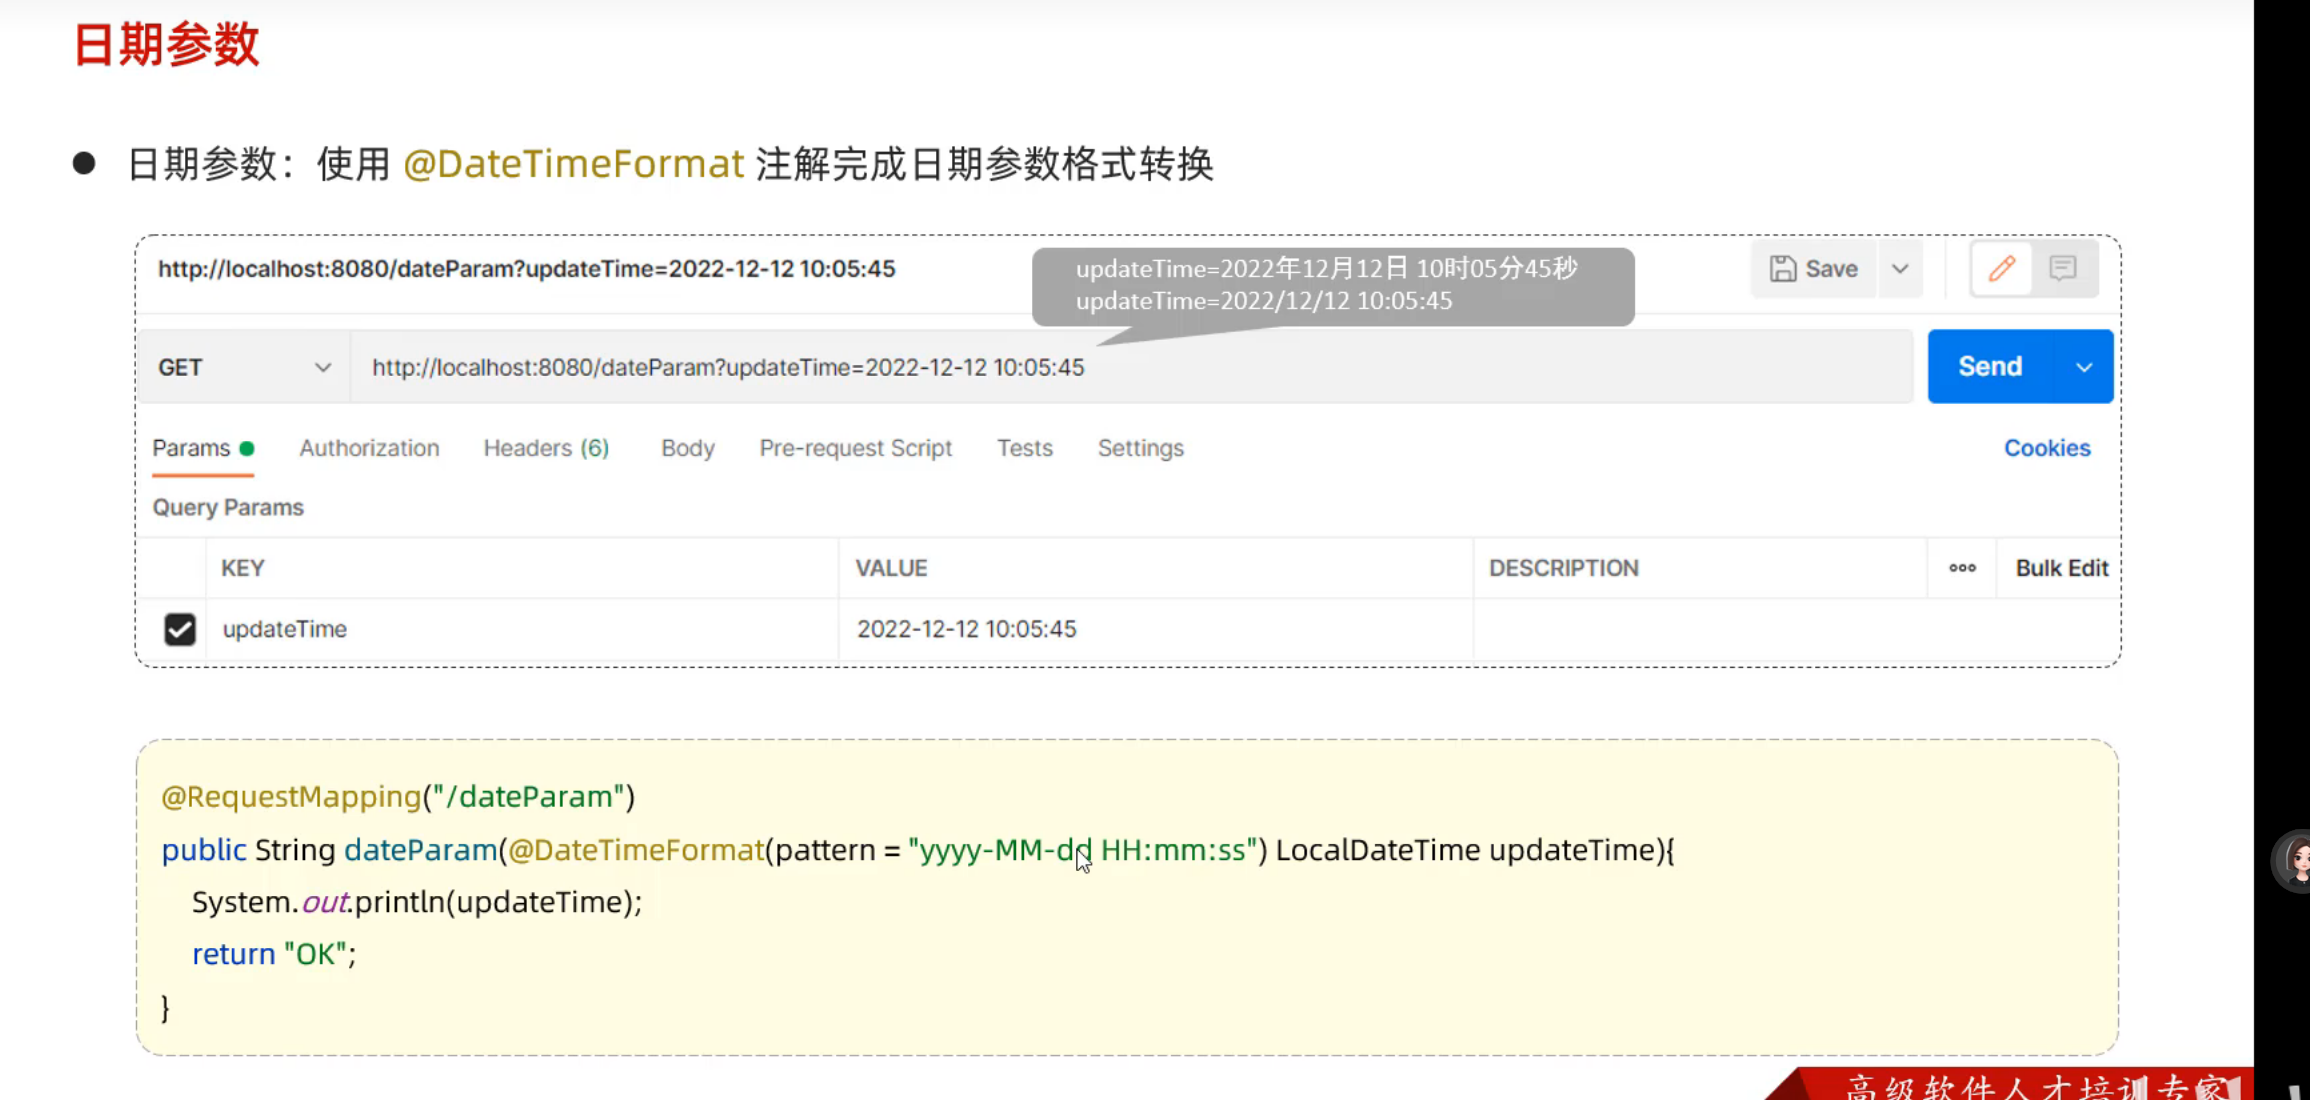The width and height of the screenshot is (2310, 1100).
Task: Expand the Send button dropdown arrow
Action: (2084, 367)
